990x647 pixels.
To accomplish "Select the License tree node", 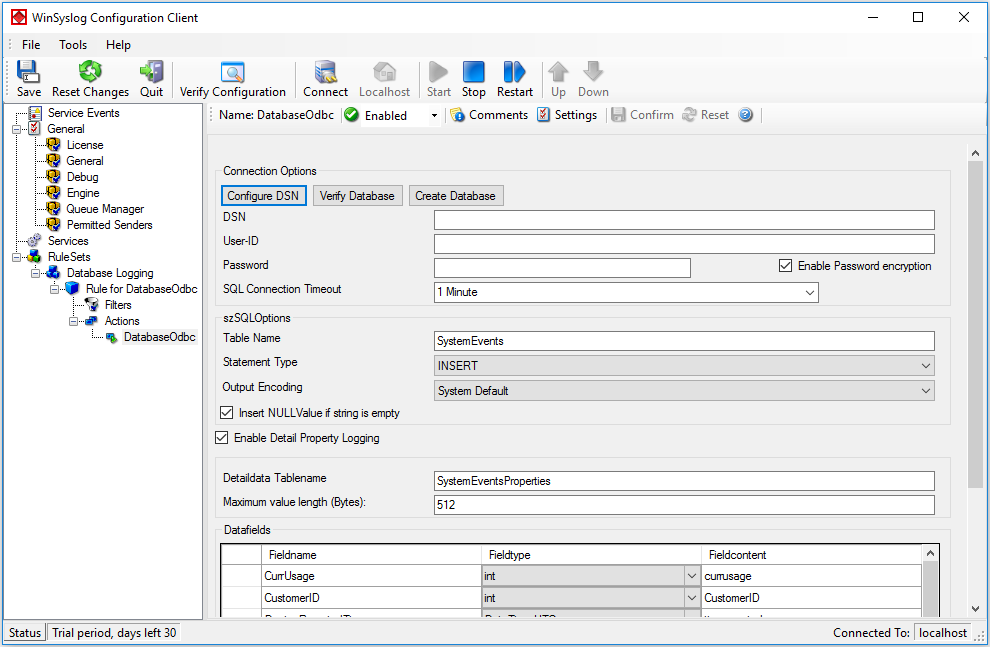I will click(85, 145).
